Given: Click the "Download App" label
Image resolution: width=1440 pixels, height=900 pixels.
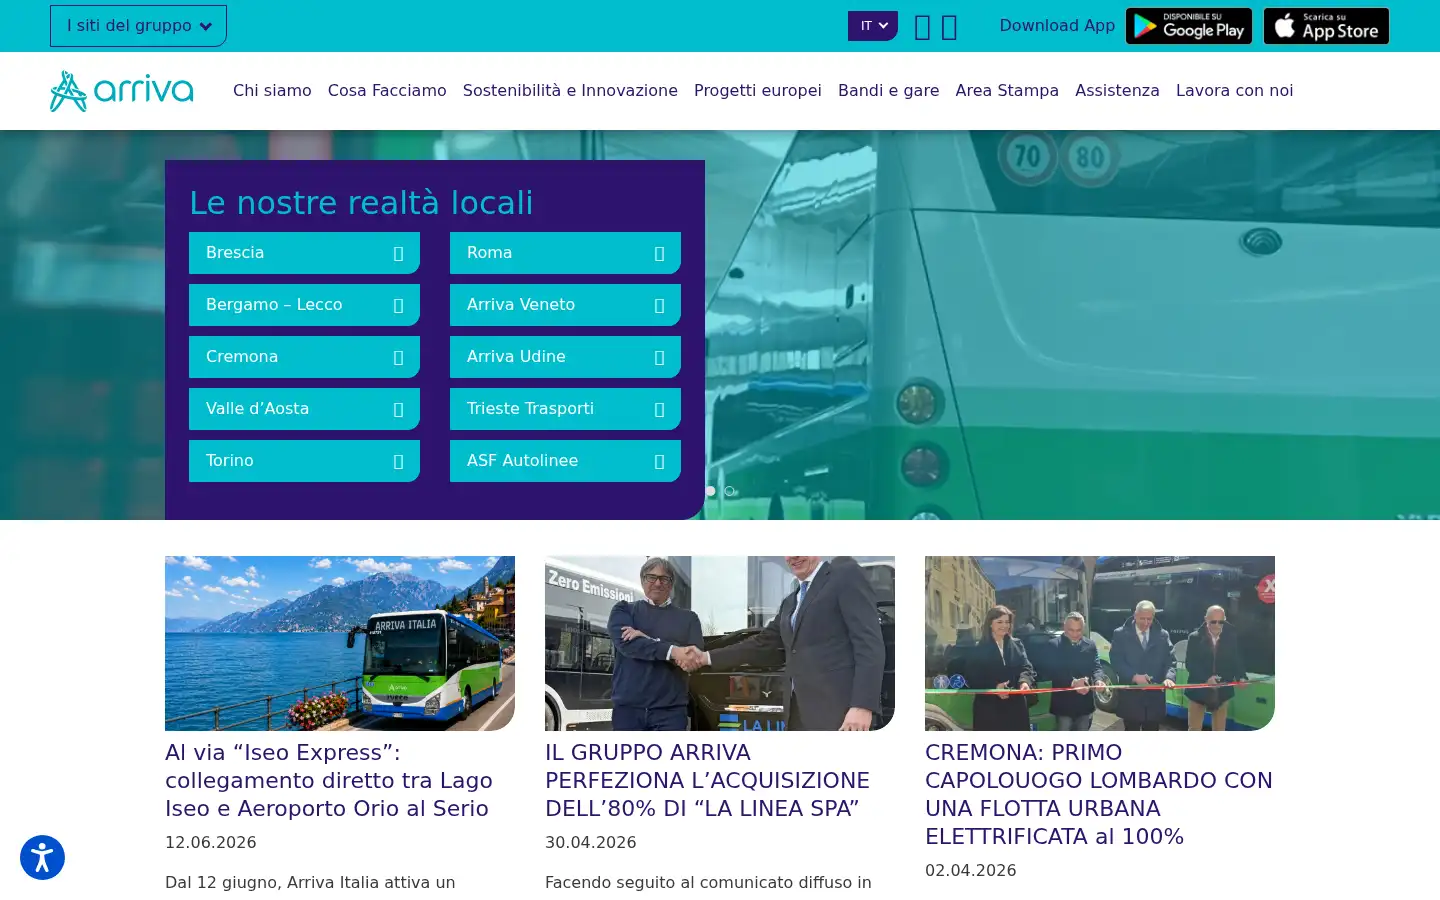Looking at the screenshot, I should (x=1057, y=26).
